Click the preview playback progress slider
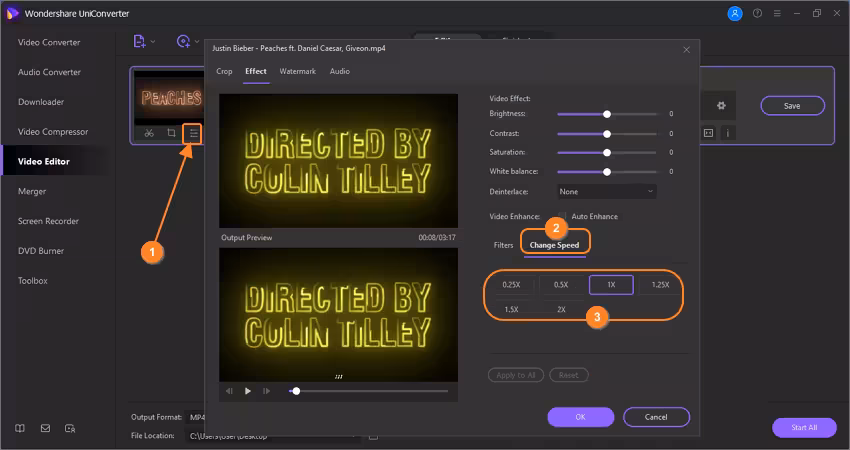 (369, 391)
